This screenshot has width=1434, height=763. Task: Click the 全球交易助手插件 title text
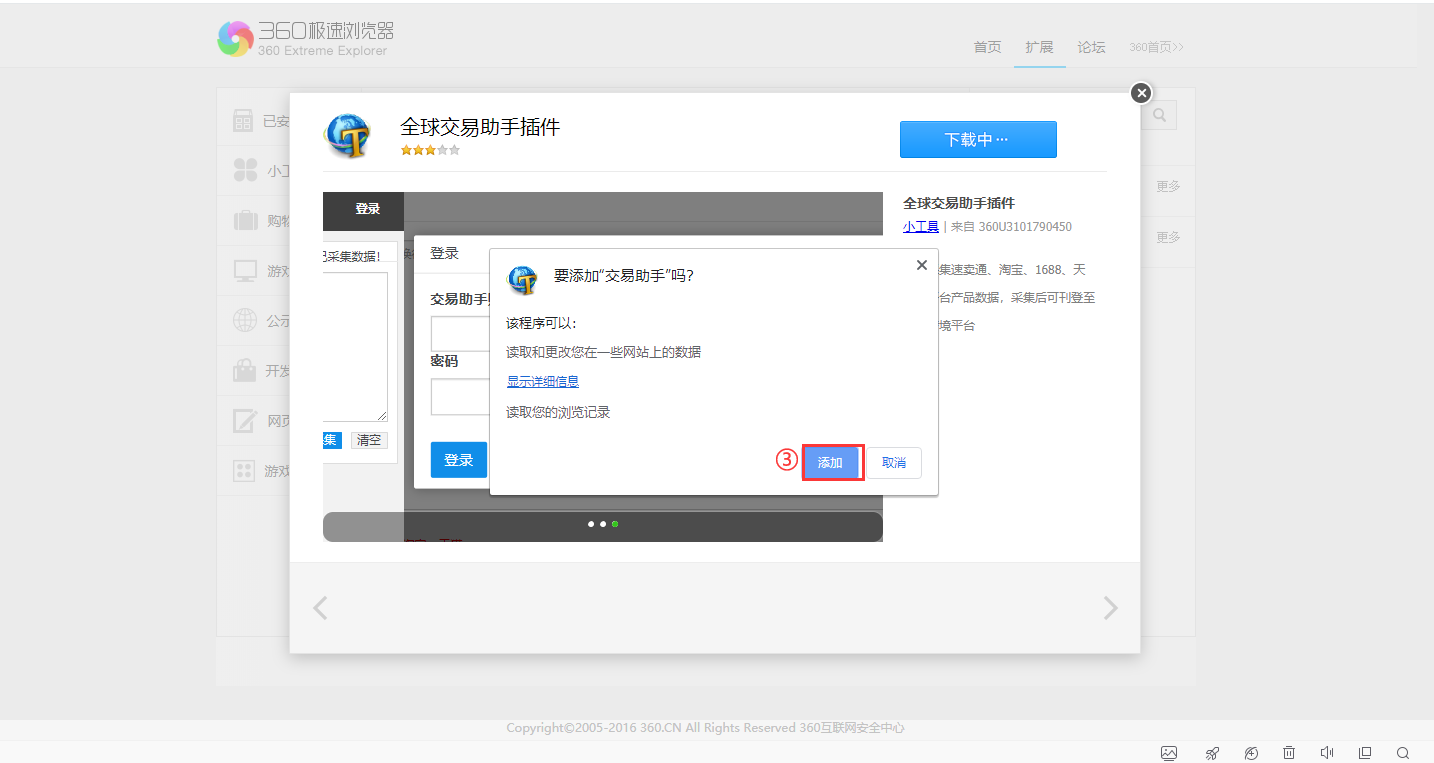point(480,127)
